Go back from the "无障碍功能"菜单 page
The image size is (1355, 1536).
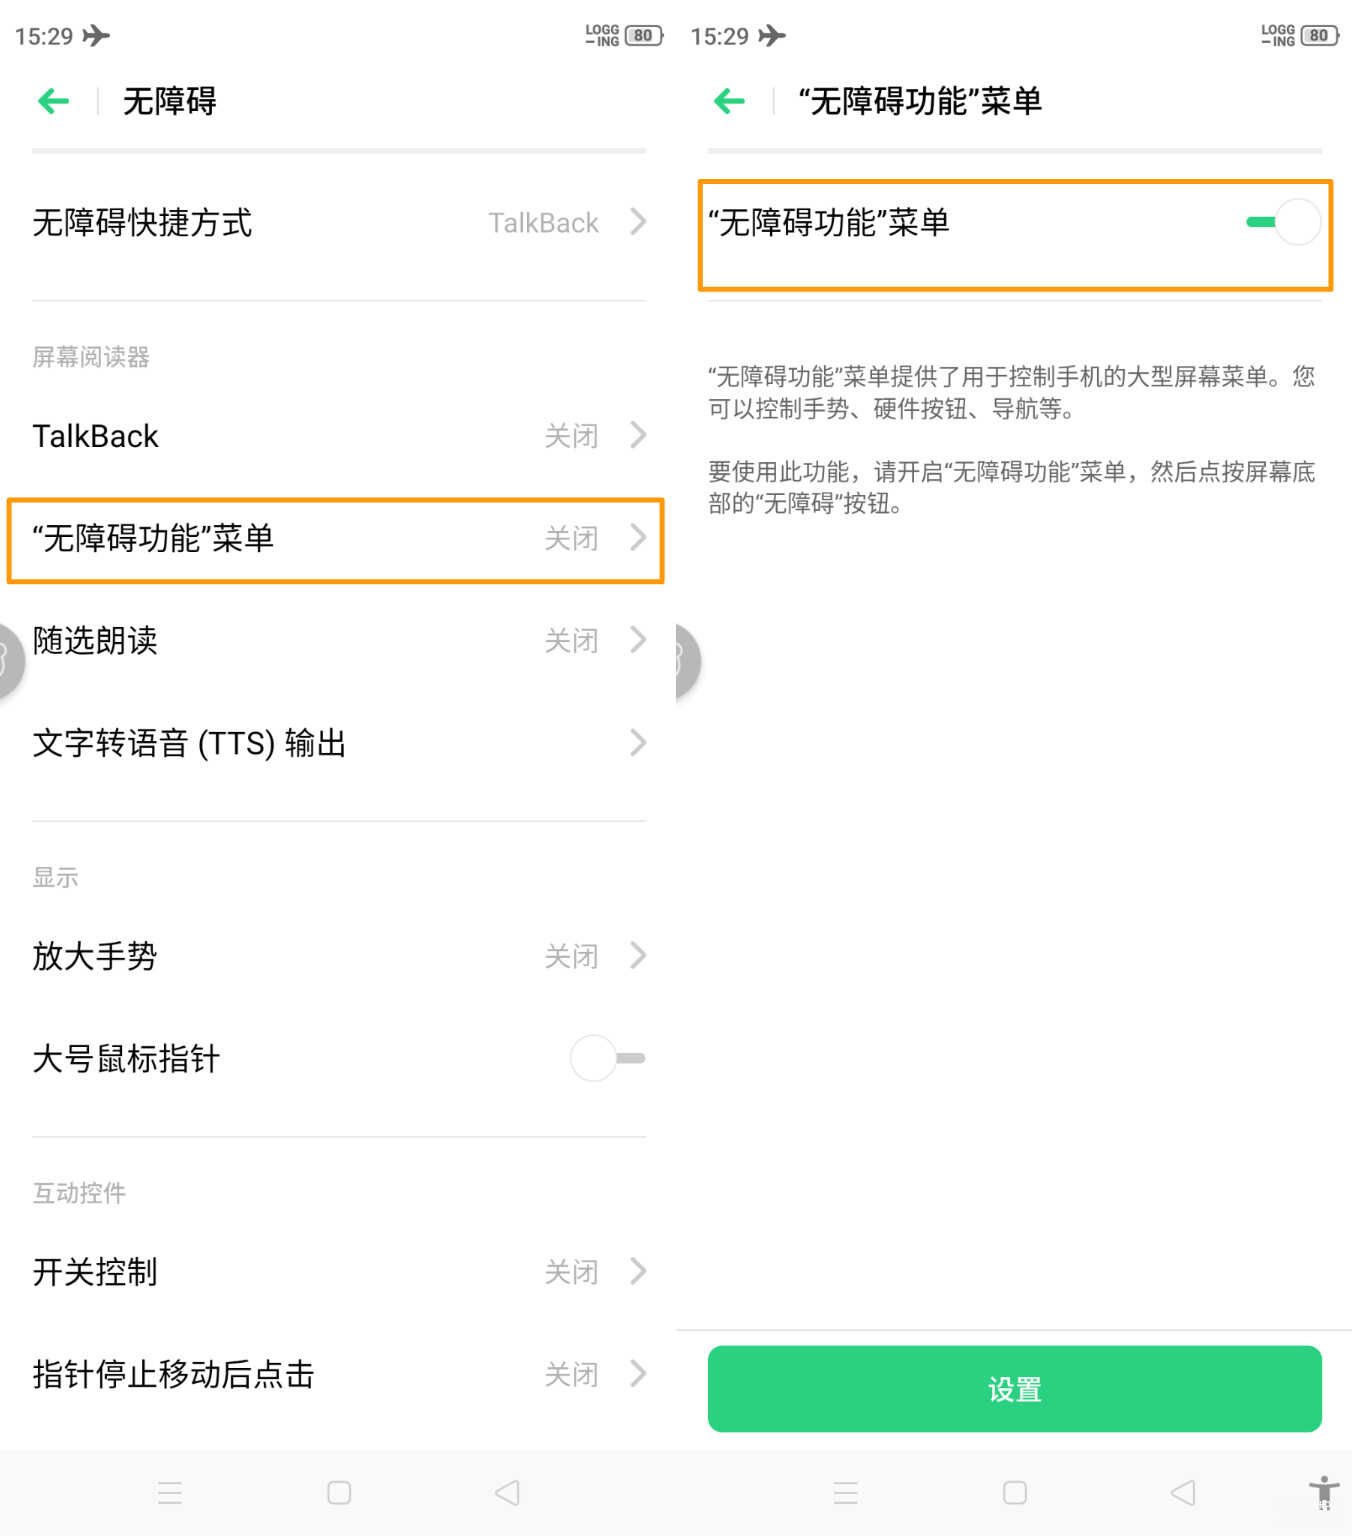coord(730,100)
